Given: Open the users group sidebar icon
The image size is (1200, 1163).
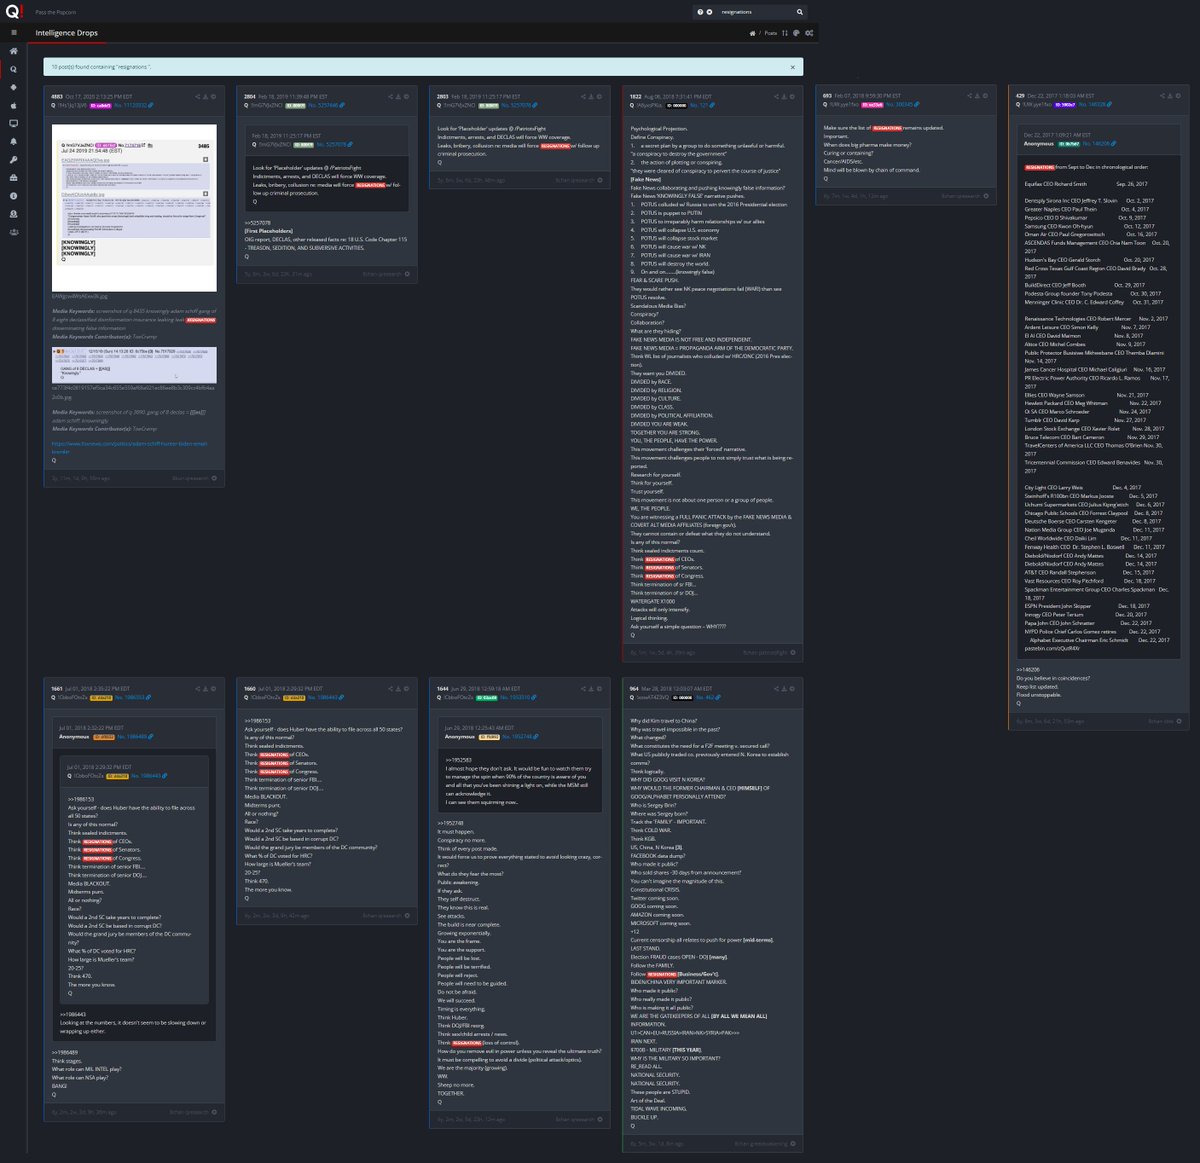Looking at the screenshot, I should point(13,231).
